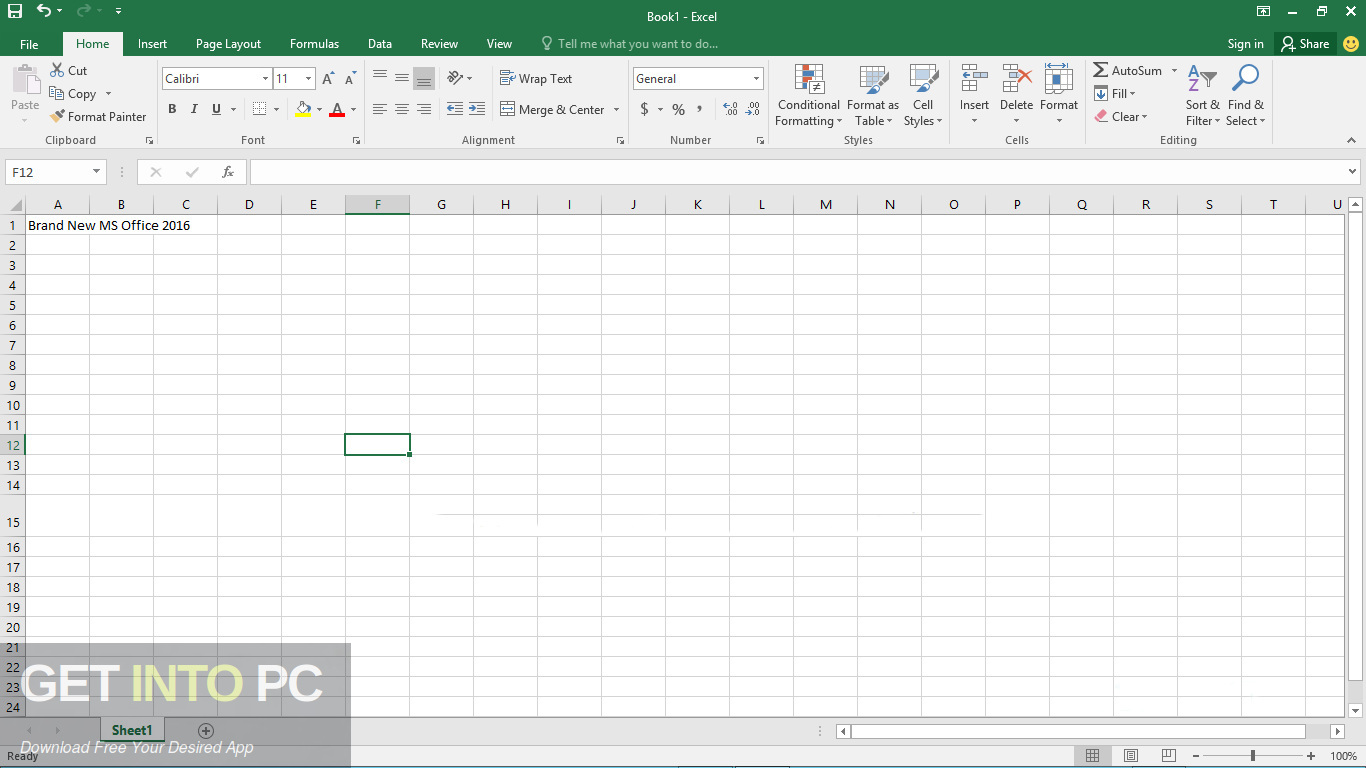Send feedback using the smiley icon
The image size is (1366, 768).
click(x=1351, y=44)
